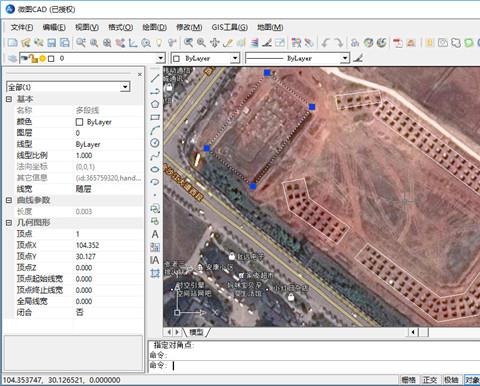Open the 视图(V) menu
This screenshot has height=386, width=480.
coord(87,27)
